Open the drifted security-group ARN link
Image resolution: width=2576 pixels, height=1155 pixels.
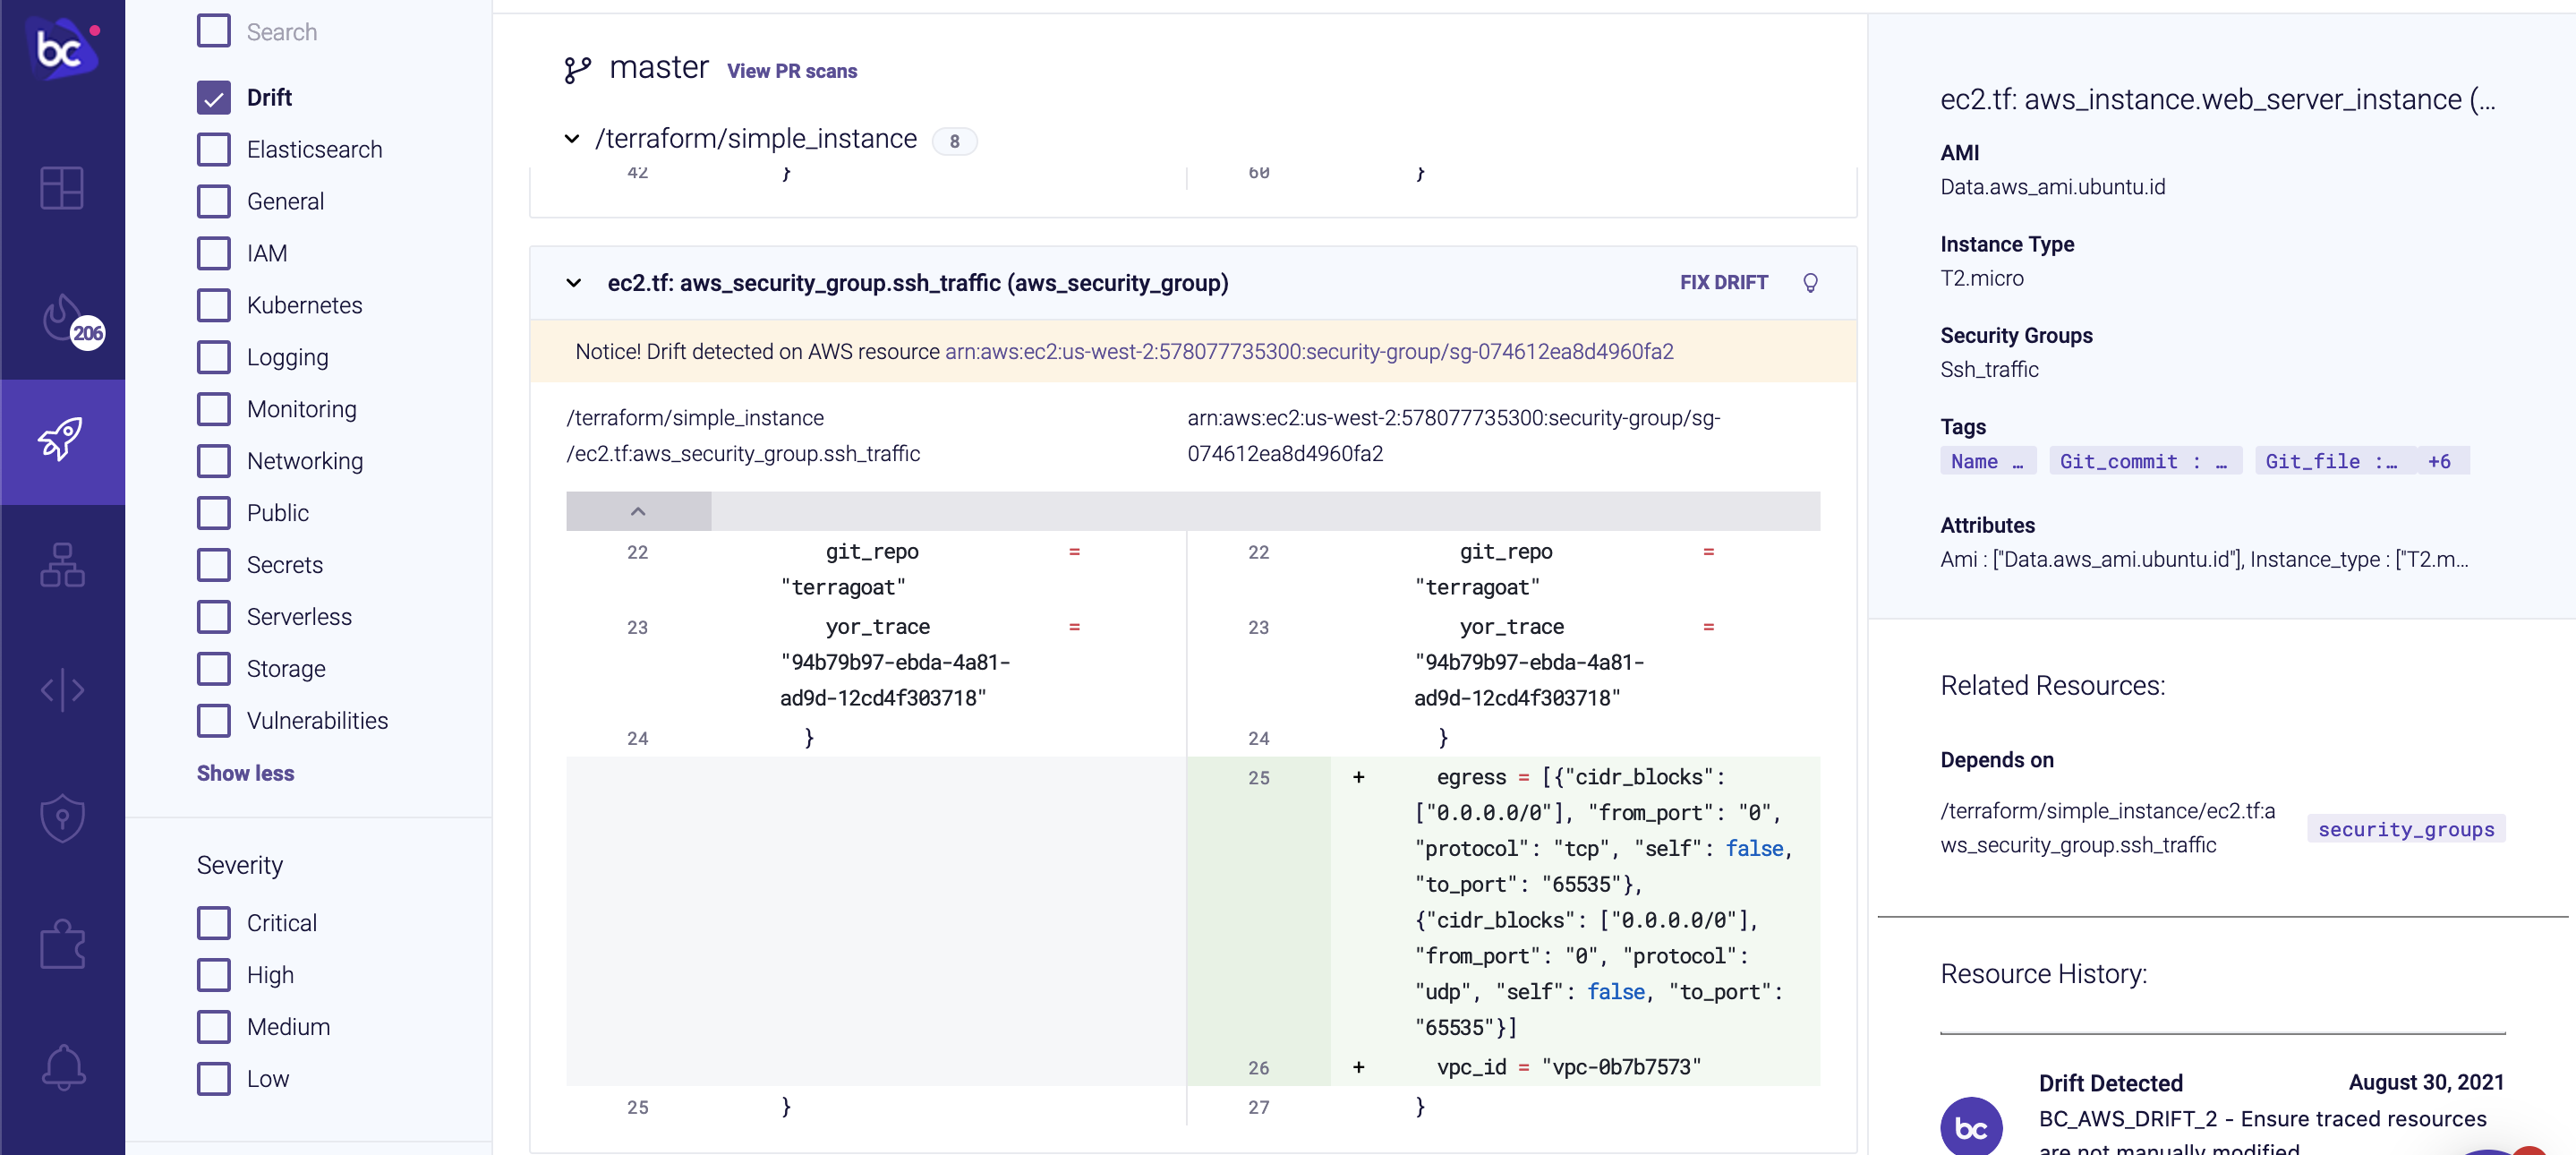pyautogui.click(x=1309, y=352)
